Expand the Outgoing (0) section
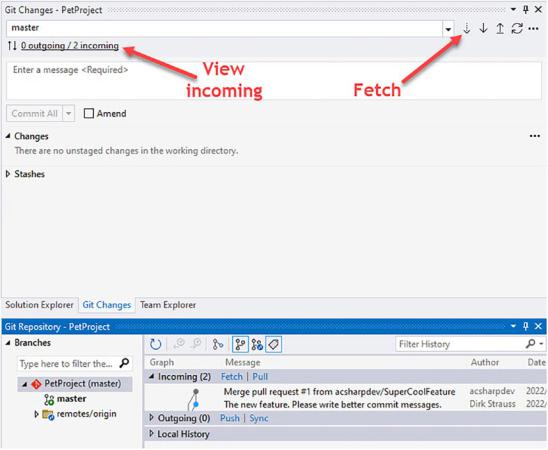Viewport: 548px width, 450px height. click(x=151, y=417)
